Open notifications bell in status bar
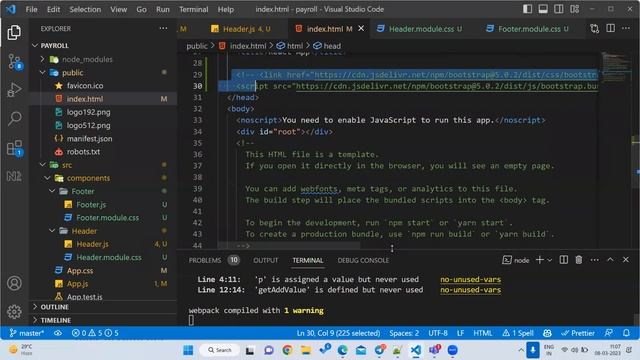 [627, 333]
